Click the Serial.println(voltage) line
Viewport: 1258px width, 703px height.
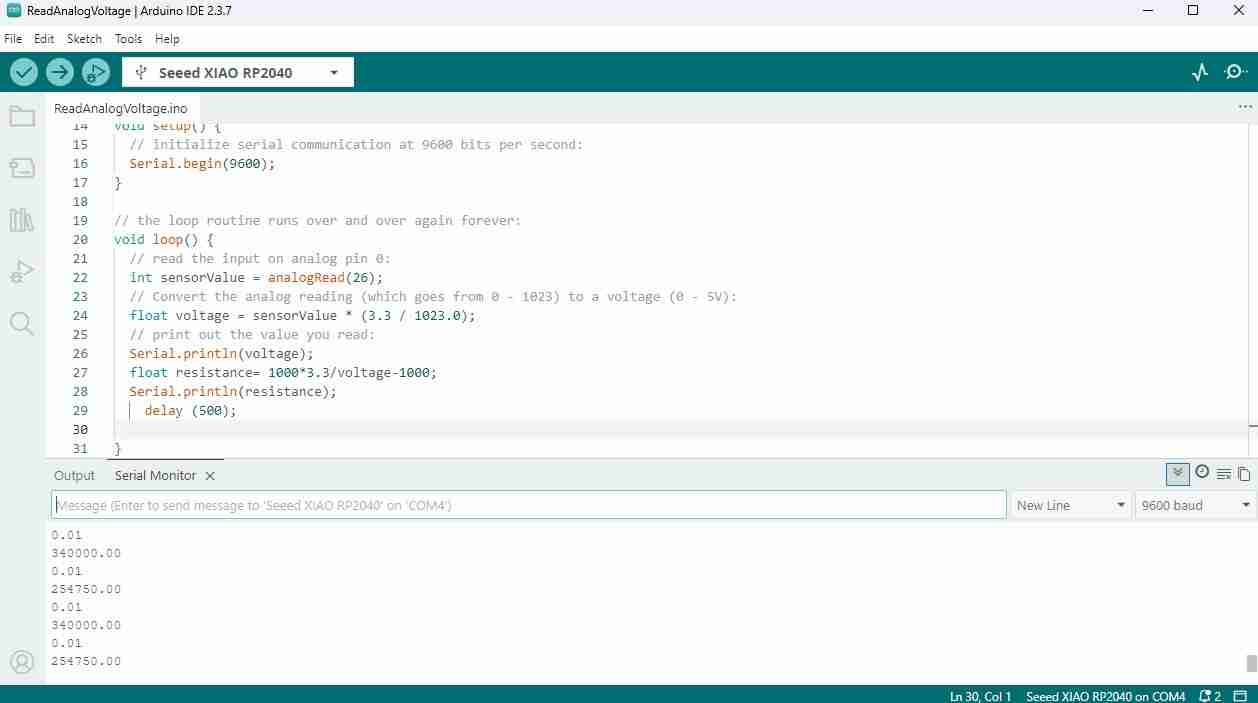221,353
